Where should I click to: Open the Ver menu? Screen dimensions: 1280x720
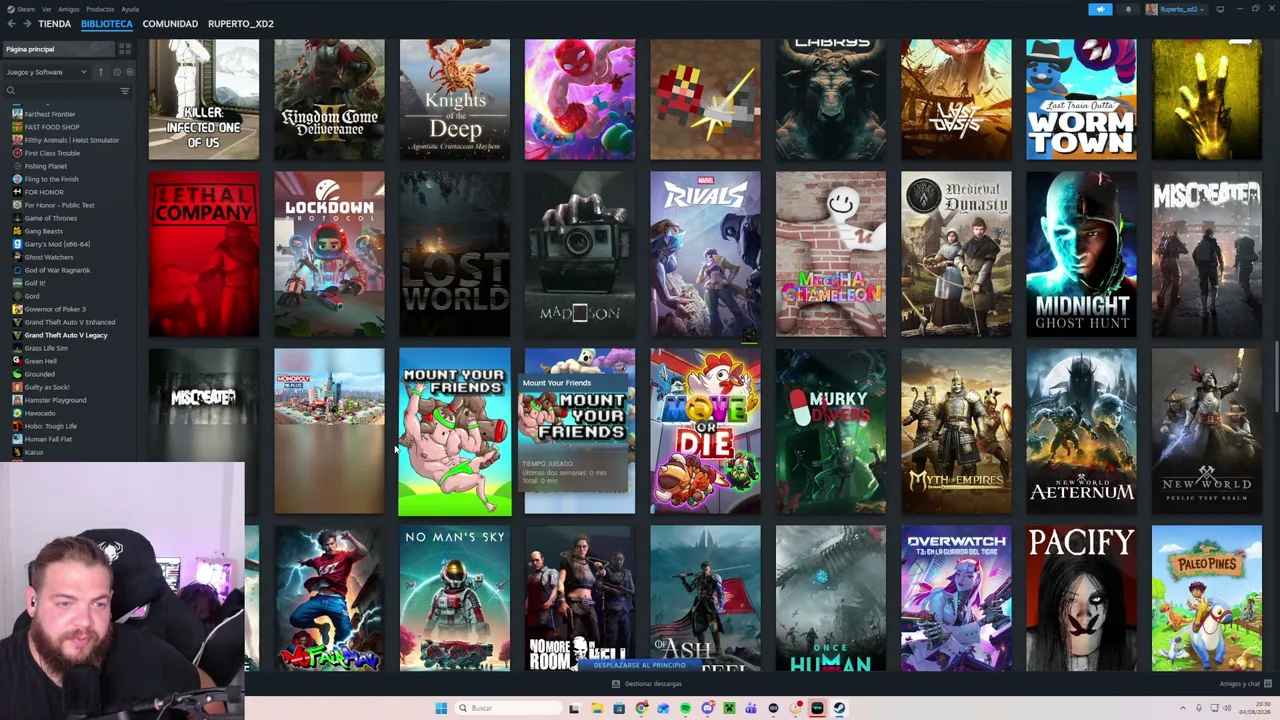click(47, 9)
